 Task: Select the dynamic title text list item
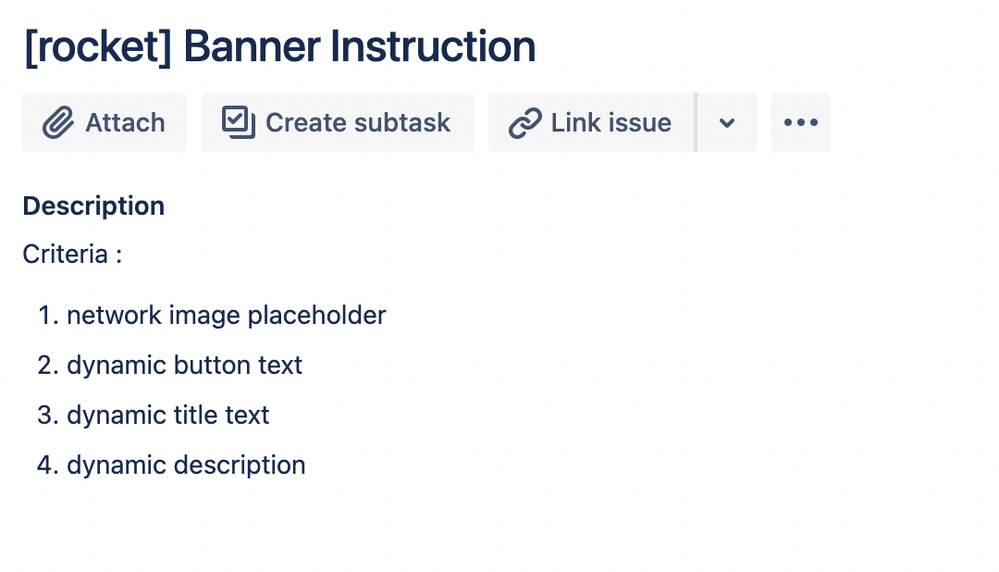tap(168, 415)
